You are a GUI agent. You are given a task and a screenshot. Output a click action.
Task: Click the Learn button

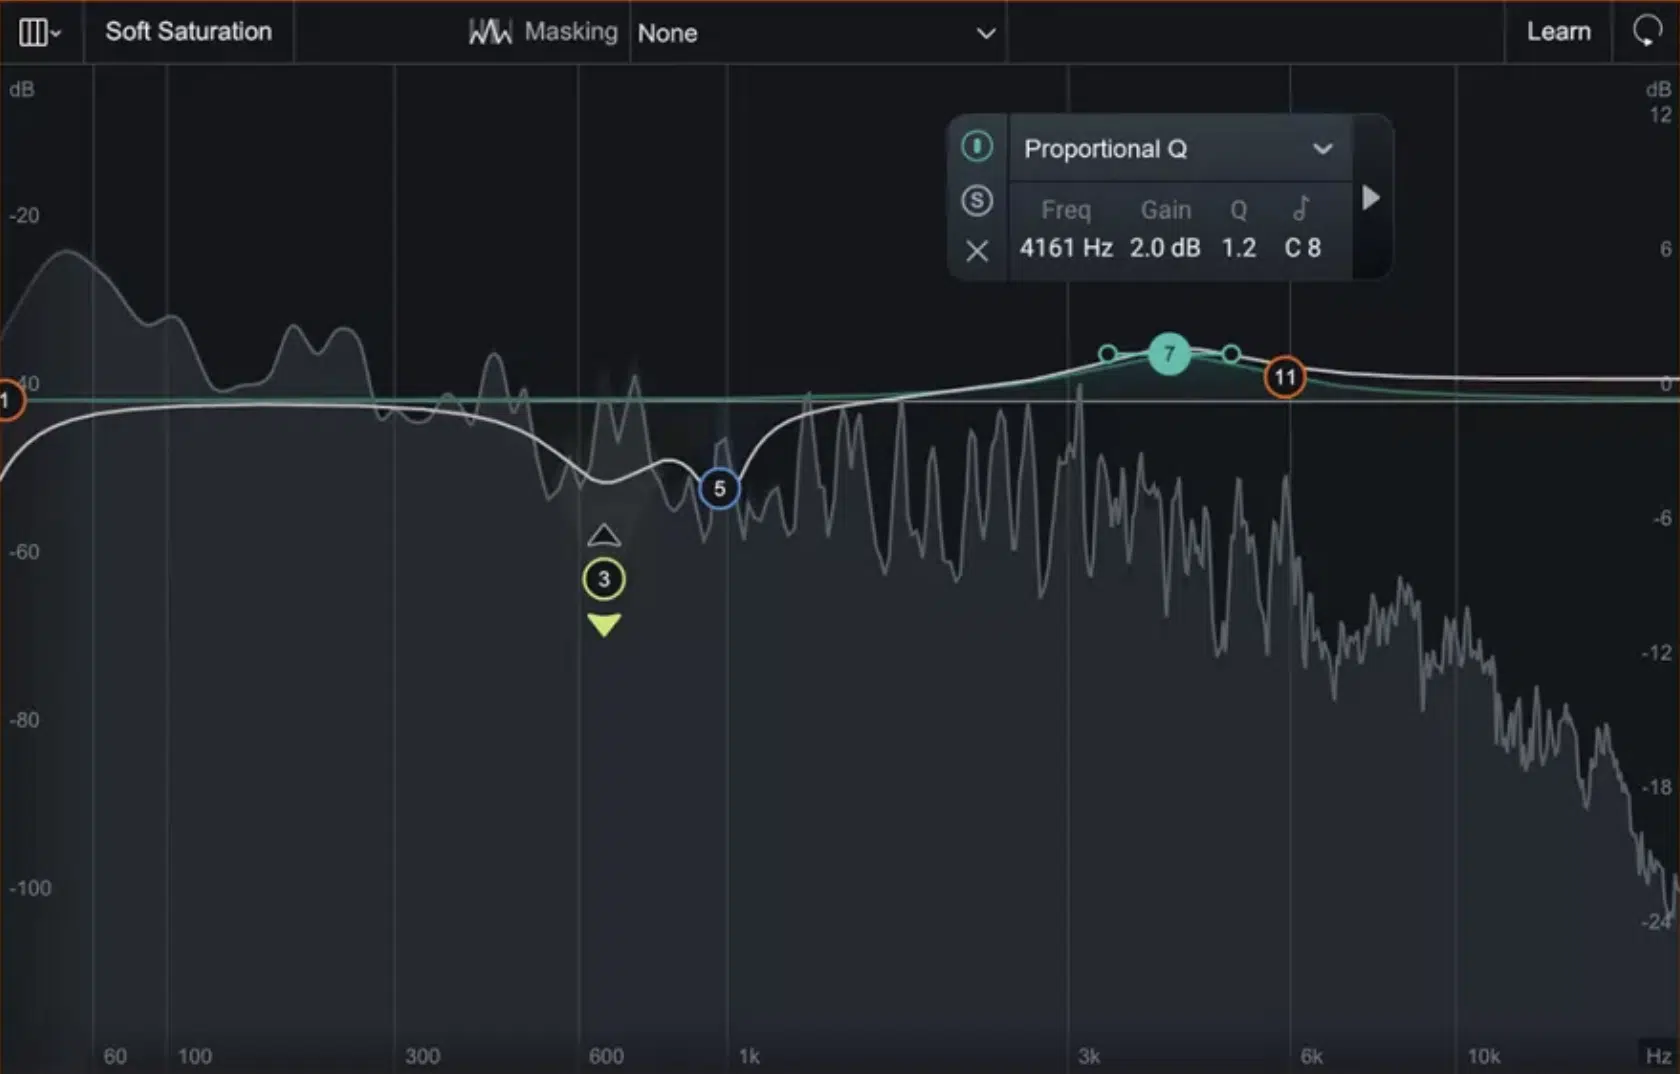point(1558,32)
